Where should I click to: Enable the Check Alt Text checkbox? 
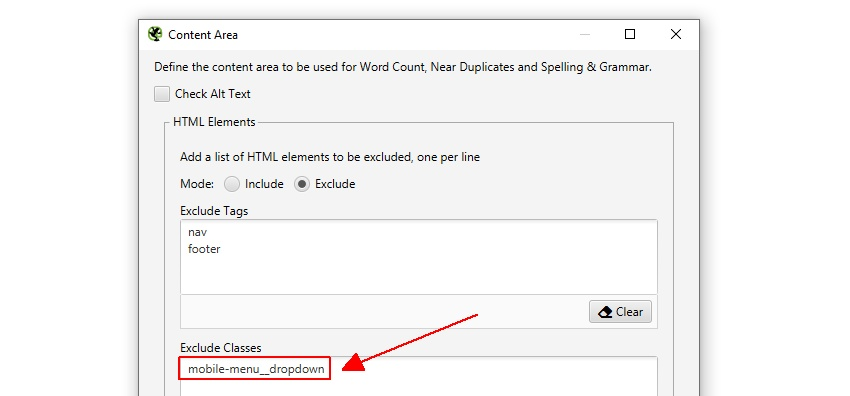point(162,94)
